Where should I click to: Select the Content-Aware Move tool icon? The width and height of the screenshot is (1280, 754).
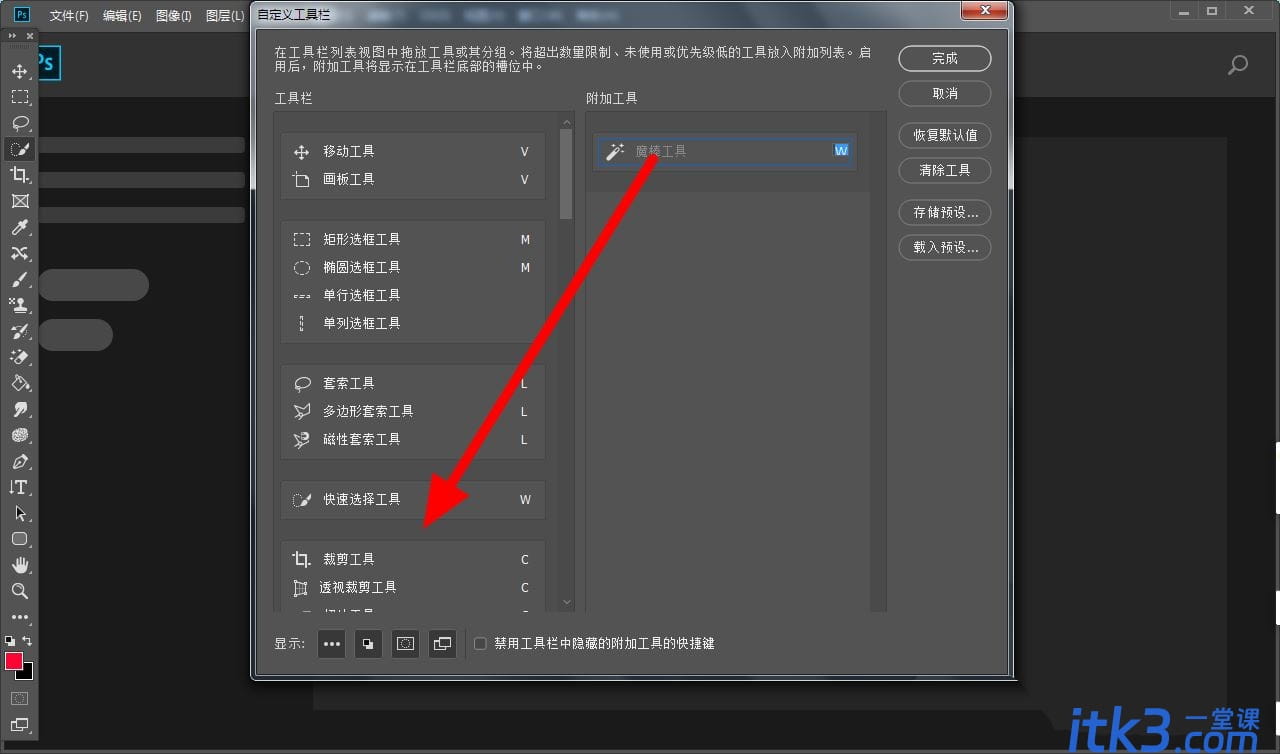pyautogui.click(x=19, y=253)
